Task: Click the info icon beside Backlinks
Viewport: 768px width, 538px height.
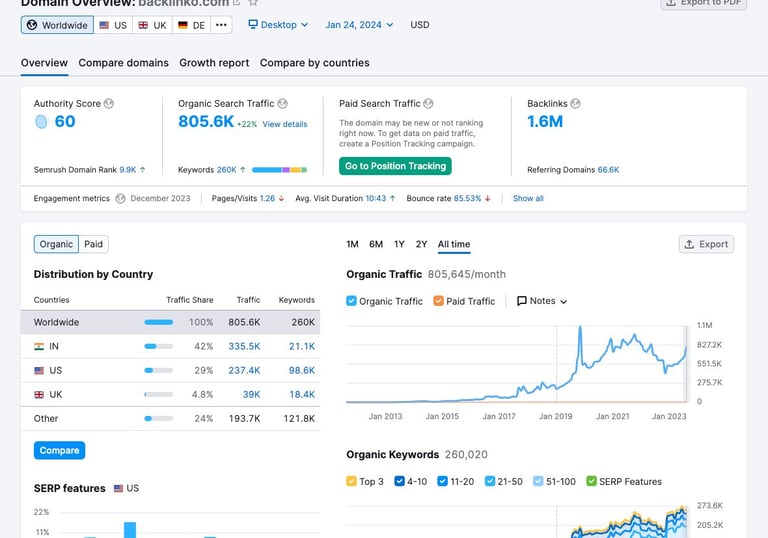Action: [x=576, y=103]
